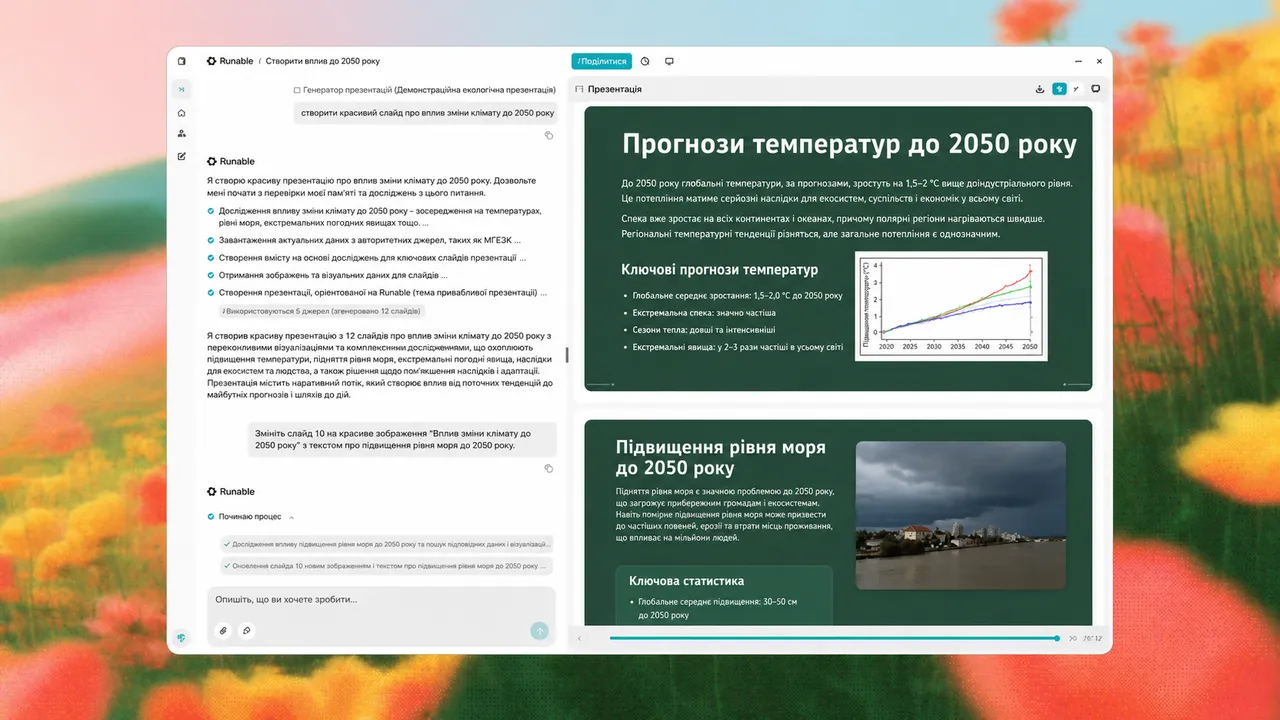
Task: Click 'Сезони тепла: довші та інтенсивніші' bullet
Action: tap(704, 330)
